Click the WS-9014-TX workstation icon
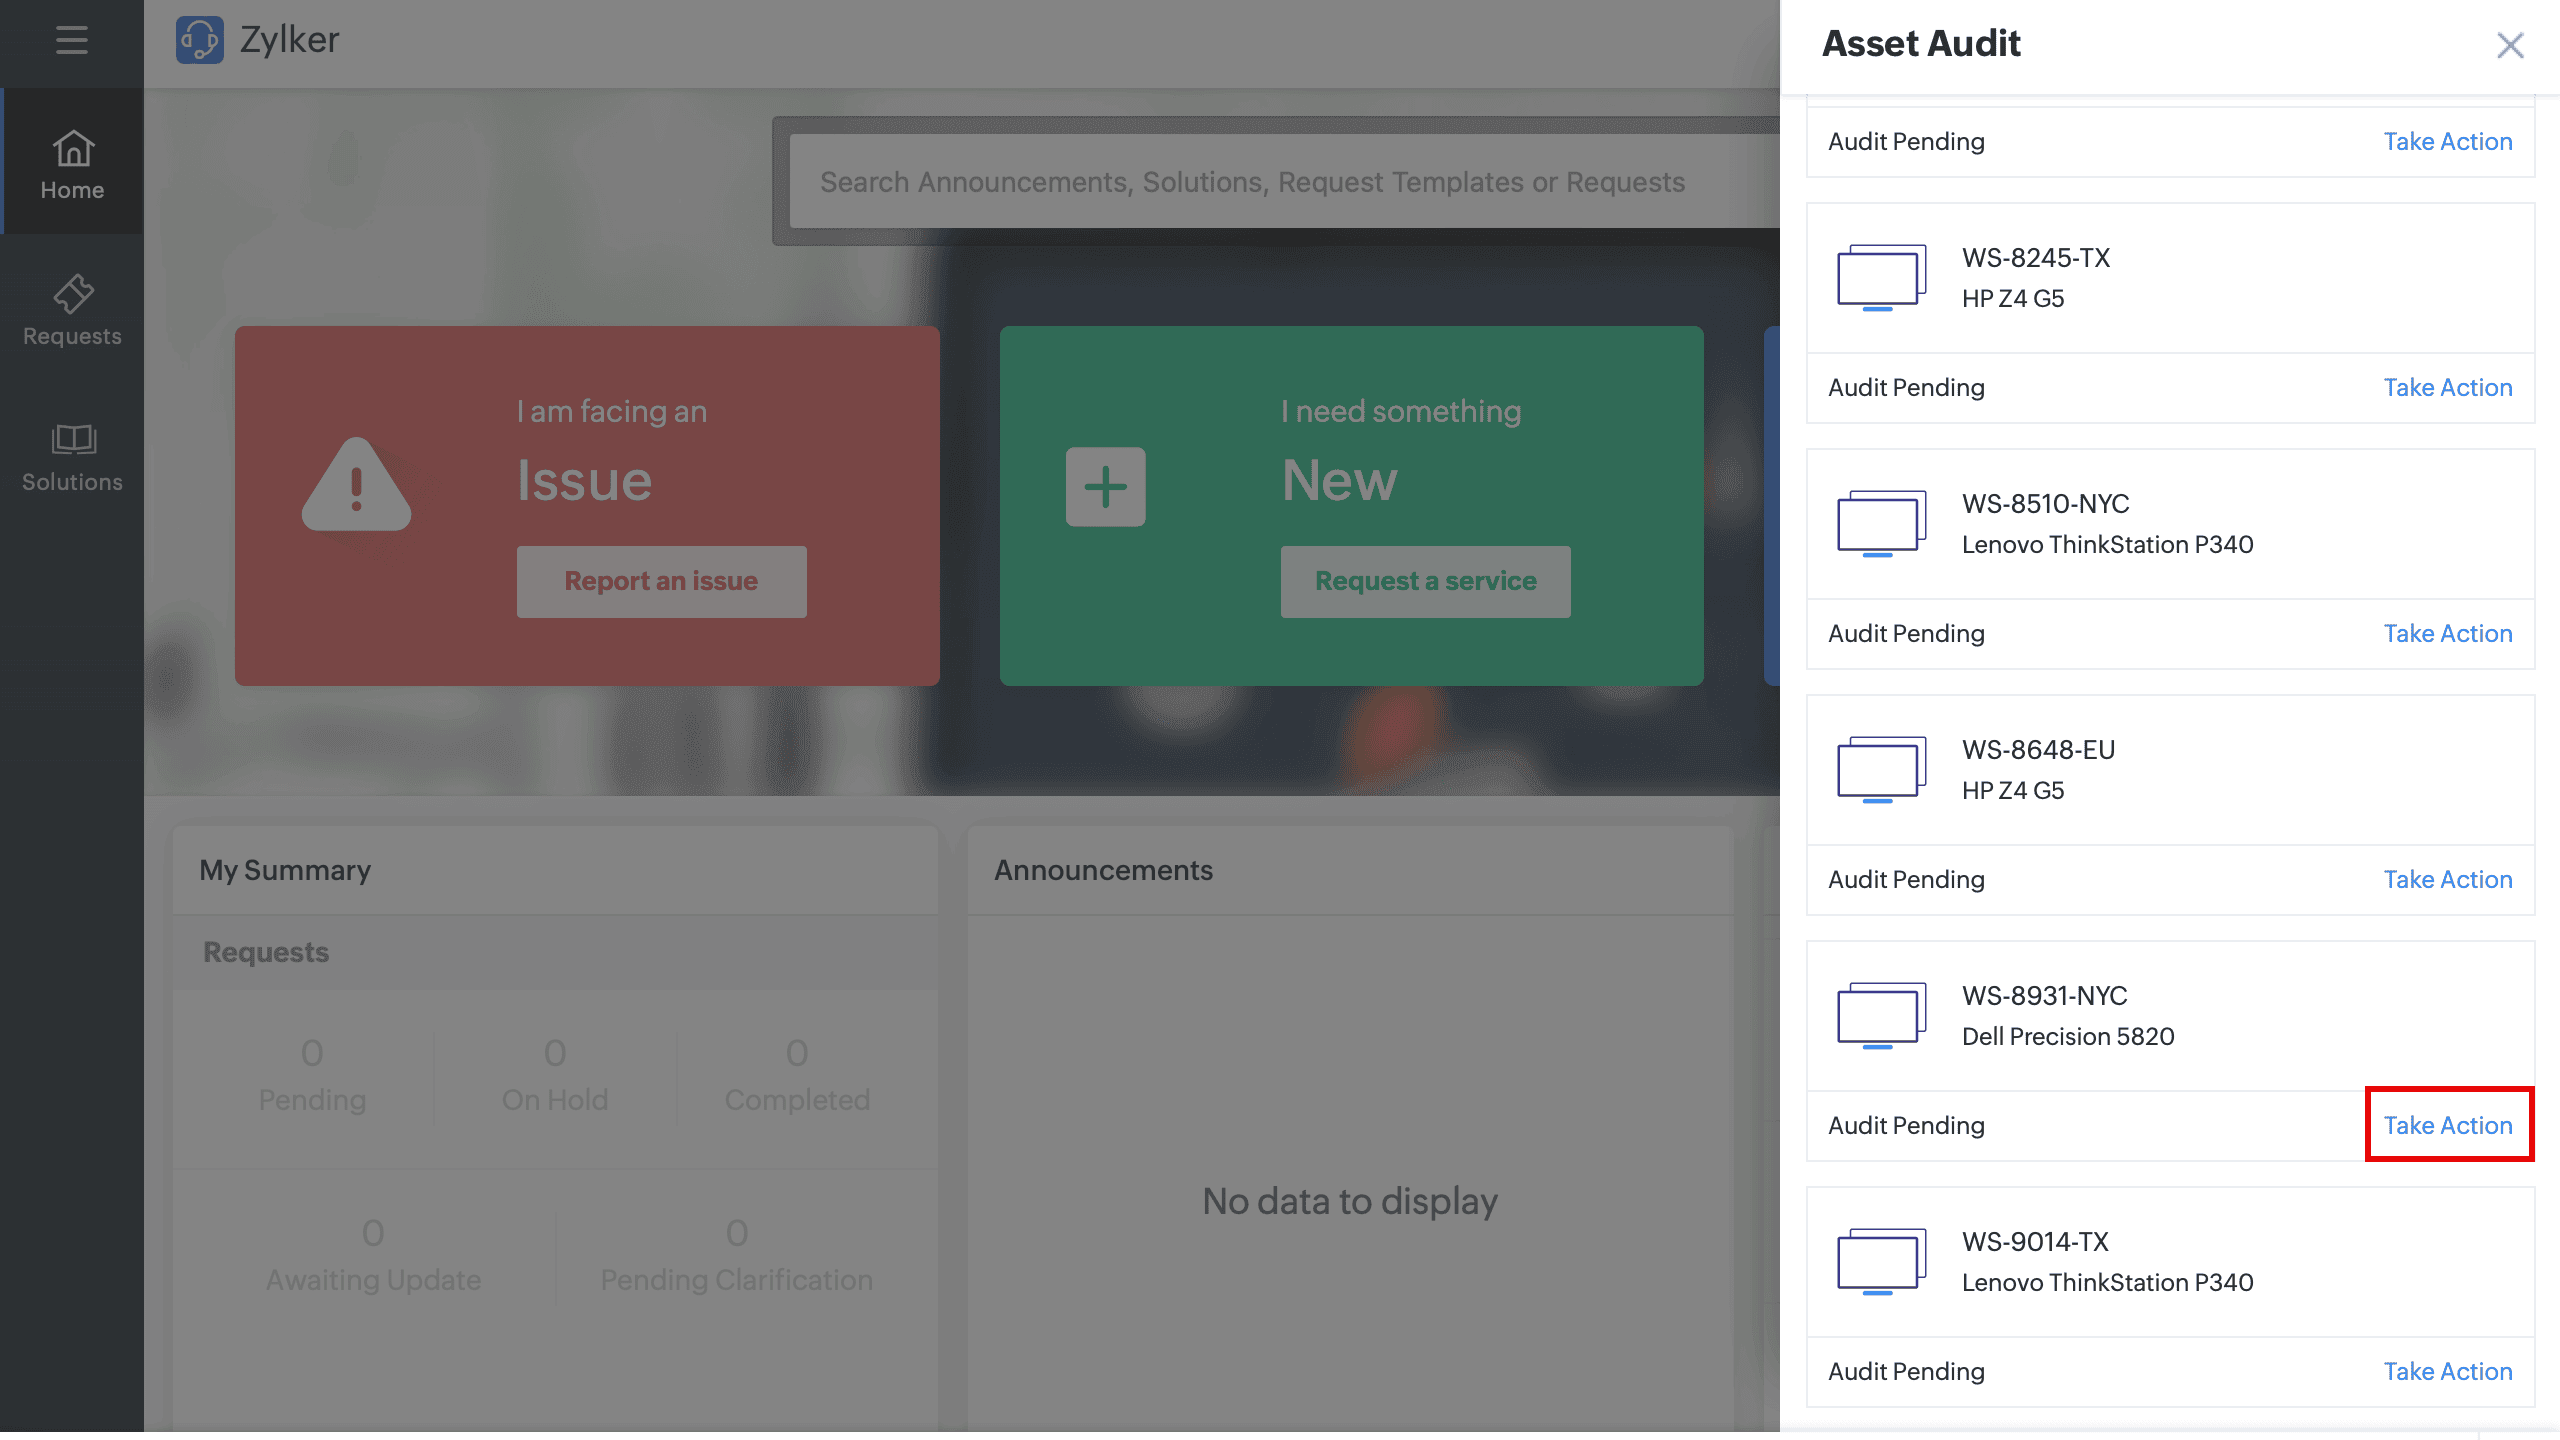Screen dimensions: 2560x1440 click(x=1880, y=1261)
